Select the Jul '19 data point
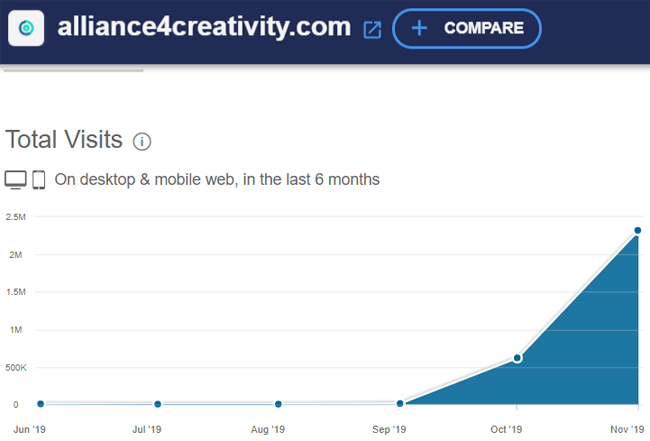650x441 pixels. (x=158, y=404)
